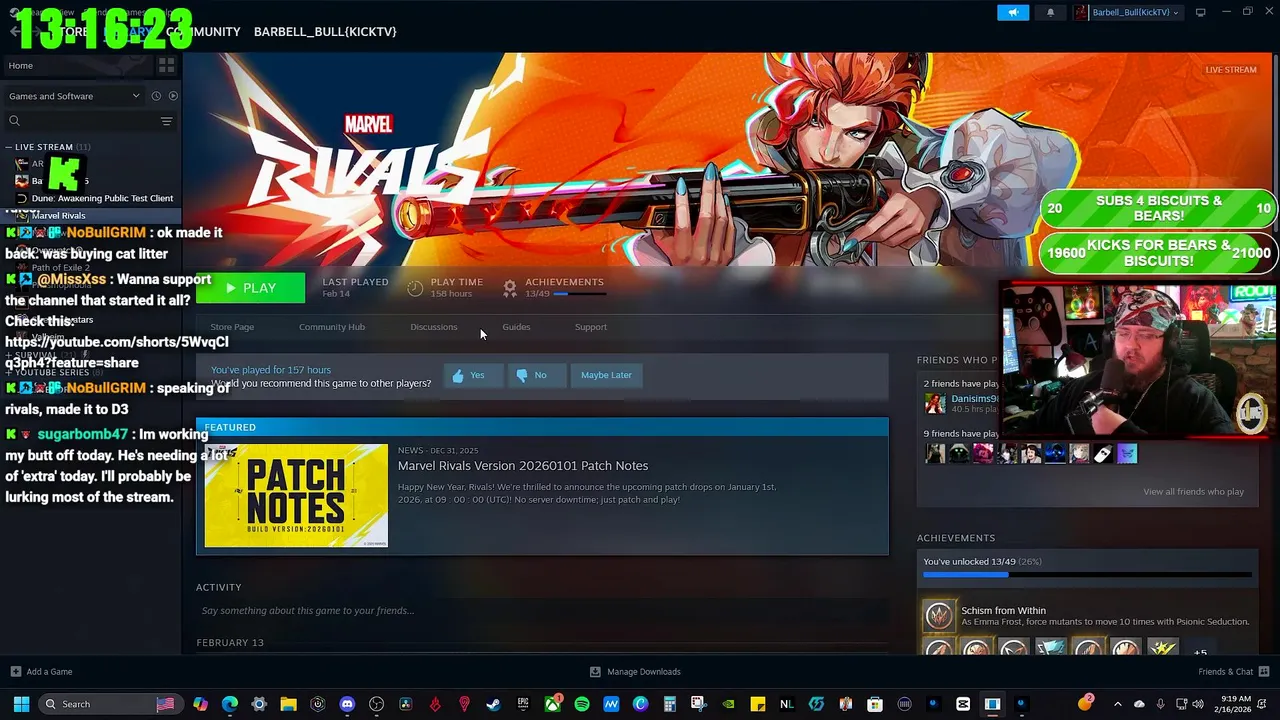Open Steam notifications bell
Screen dimensions: 1280x720
(1050, 12)
